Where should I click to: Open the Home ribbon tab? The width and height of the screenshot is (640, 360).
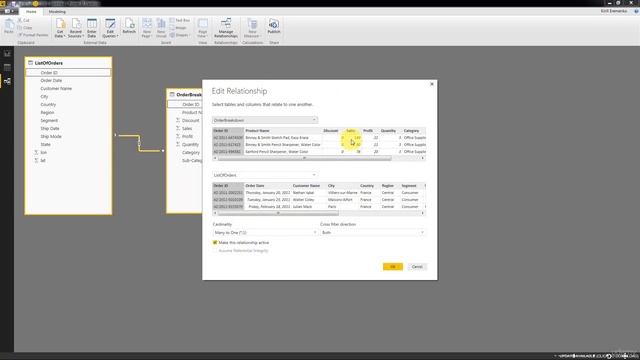pos(31,12)
